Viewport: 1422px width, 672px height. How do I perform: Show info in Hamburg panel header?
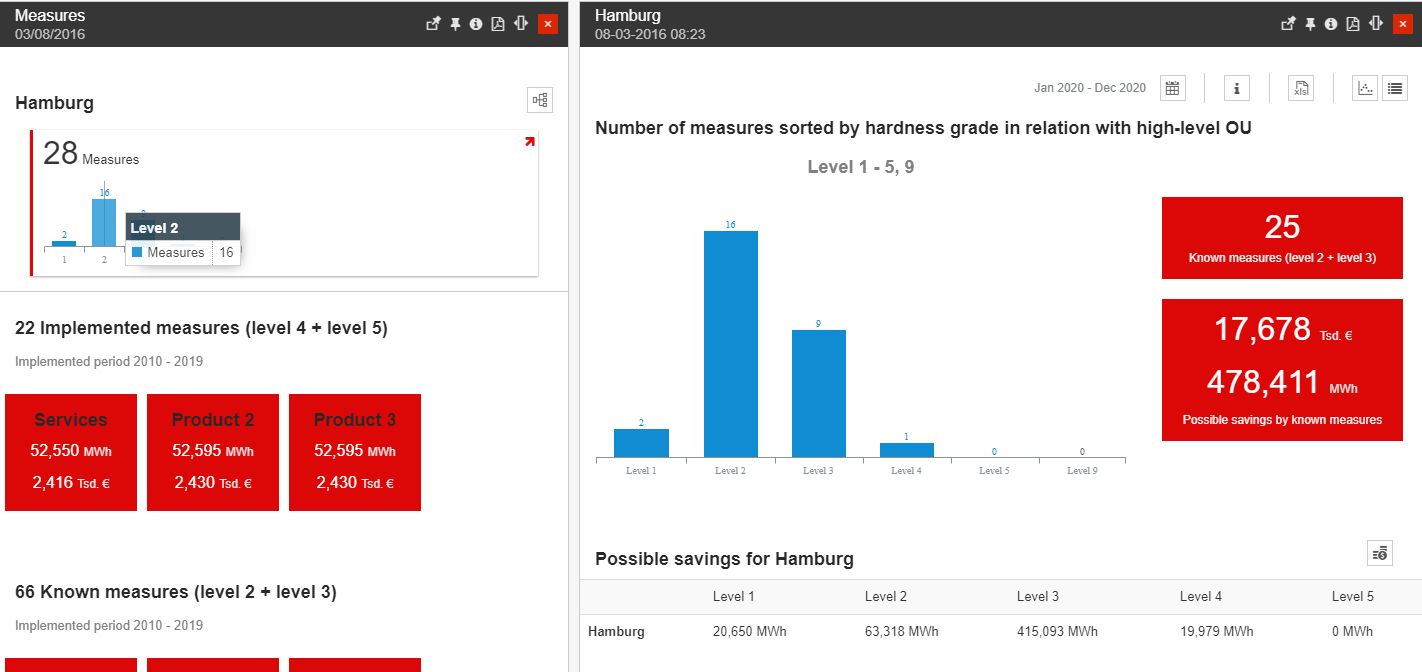(1331, 24)
